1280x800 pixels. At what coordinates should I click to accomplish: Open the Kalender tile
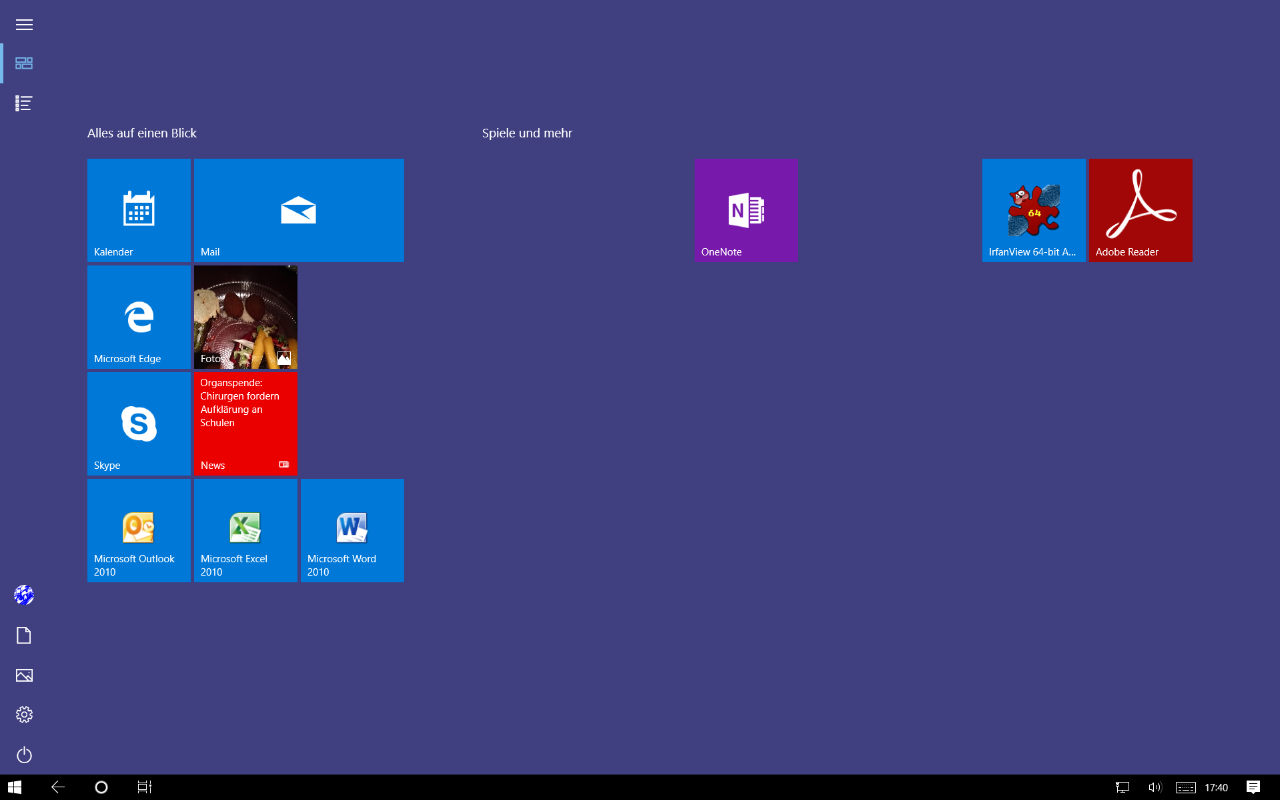(139, 210)
